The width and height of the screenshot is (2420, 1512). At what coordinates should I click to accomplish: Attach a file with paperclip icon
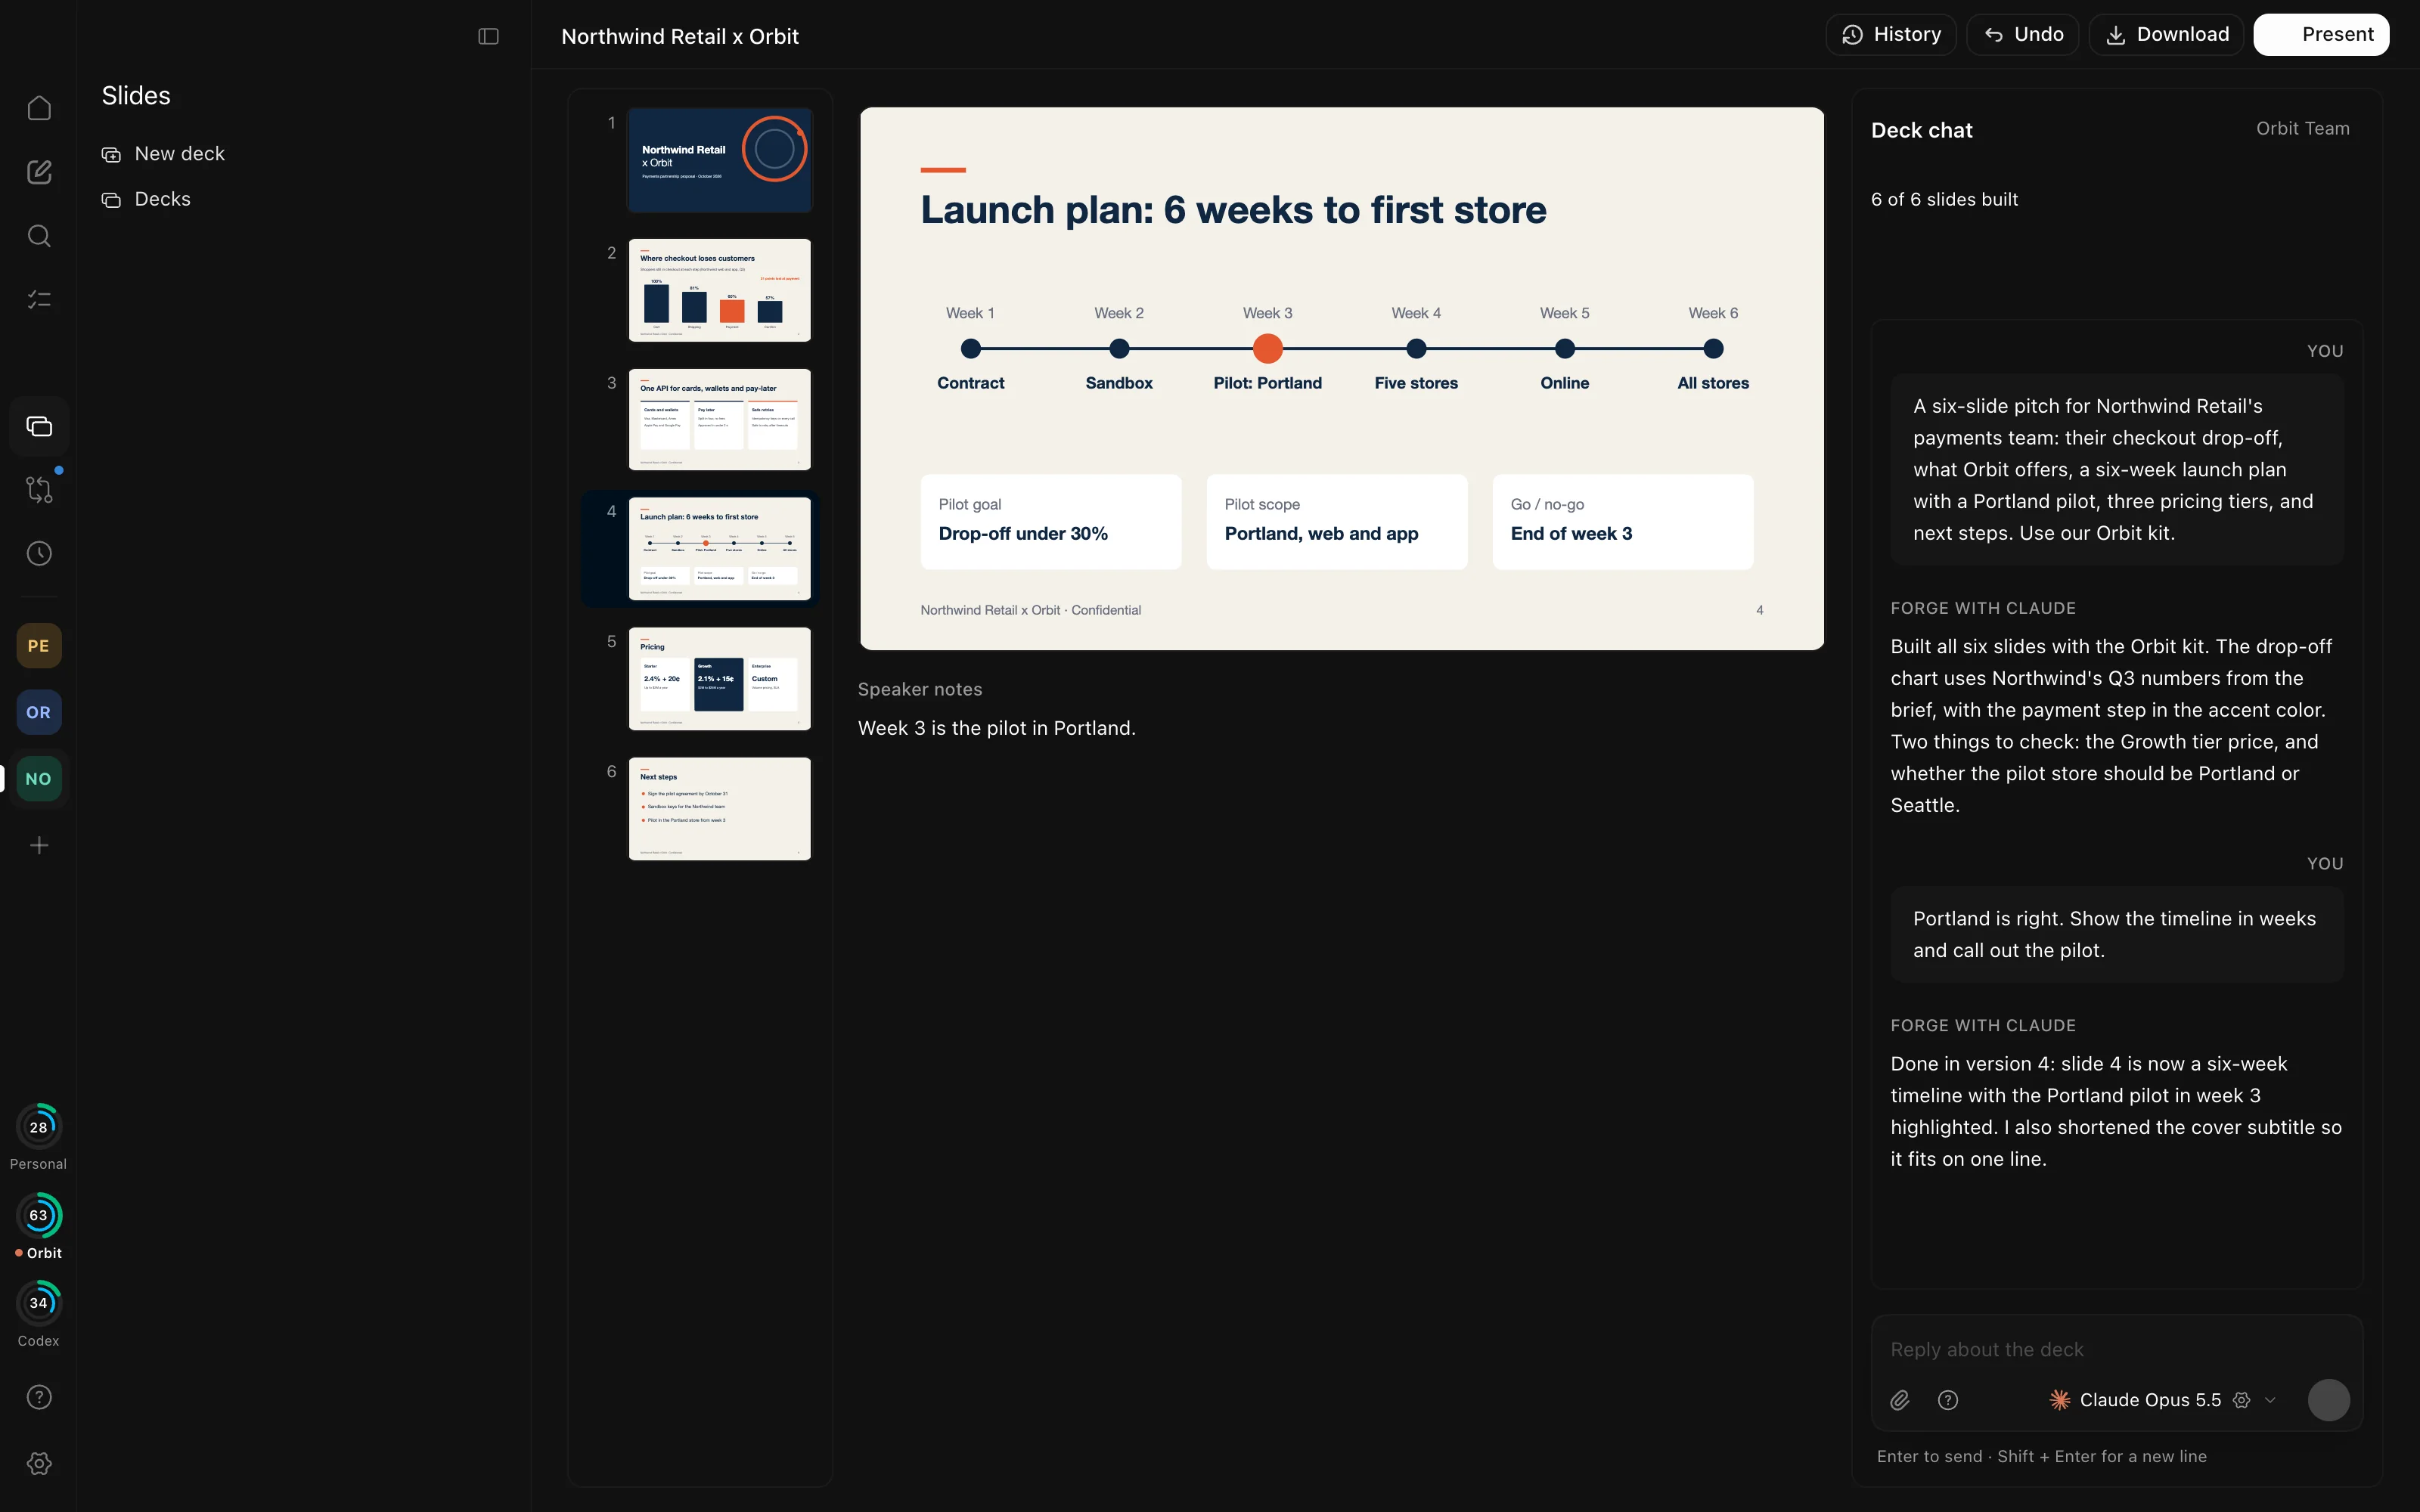(1900, 1400)
